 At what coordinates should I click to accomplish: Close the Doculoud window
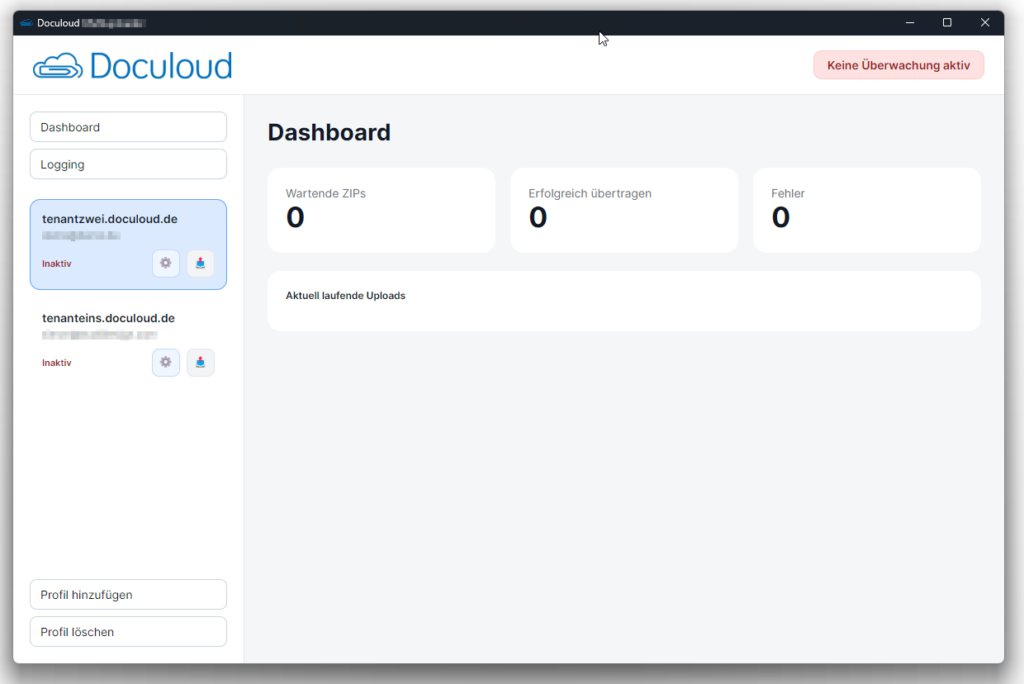(x=985, y=23)
